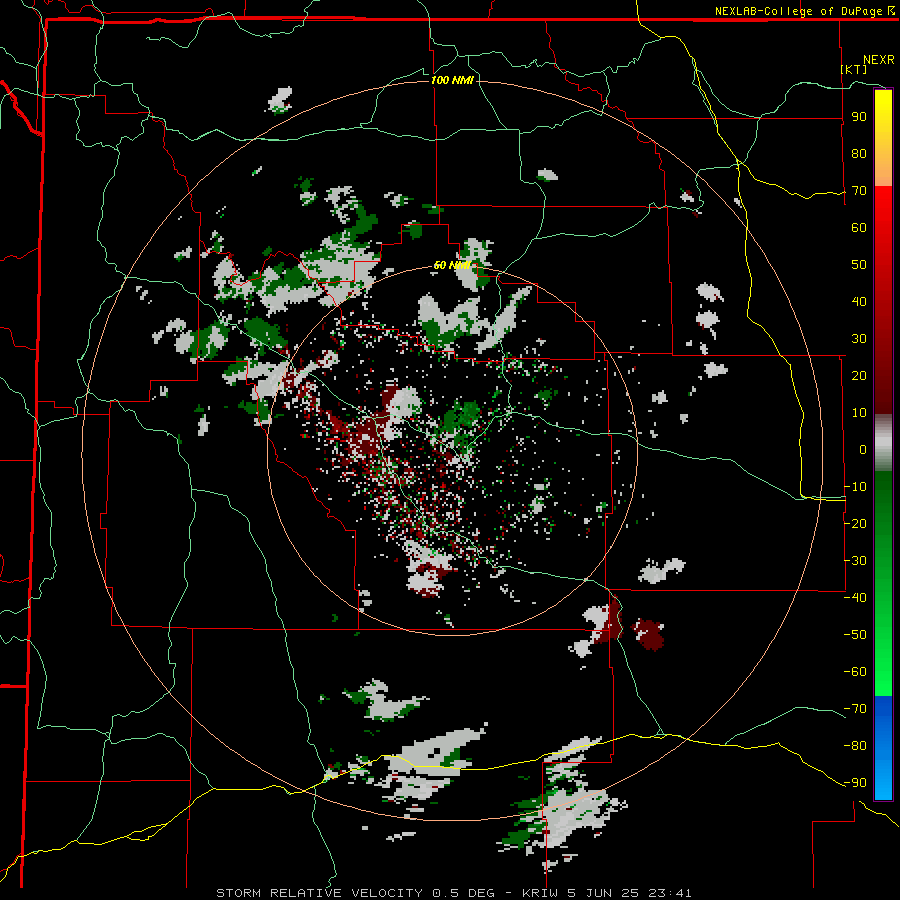Click the -50 value on velocity scale

[855, 635]
